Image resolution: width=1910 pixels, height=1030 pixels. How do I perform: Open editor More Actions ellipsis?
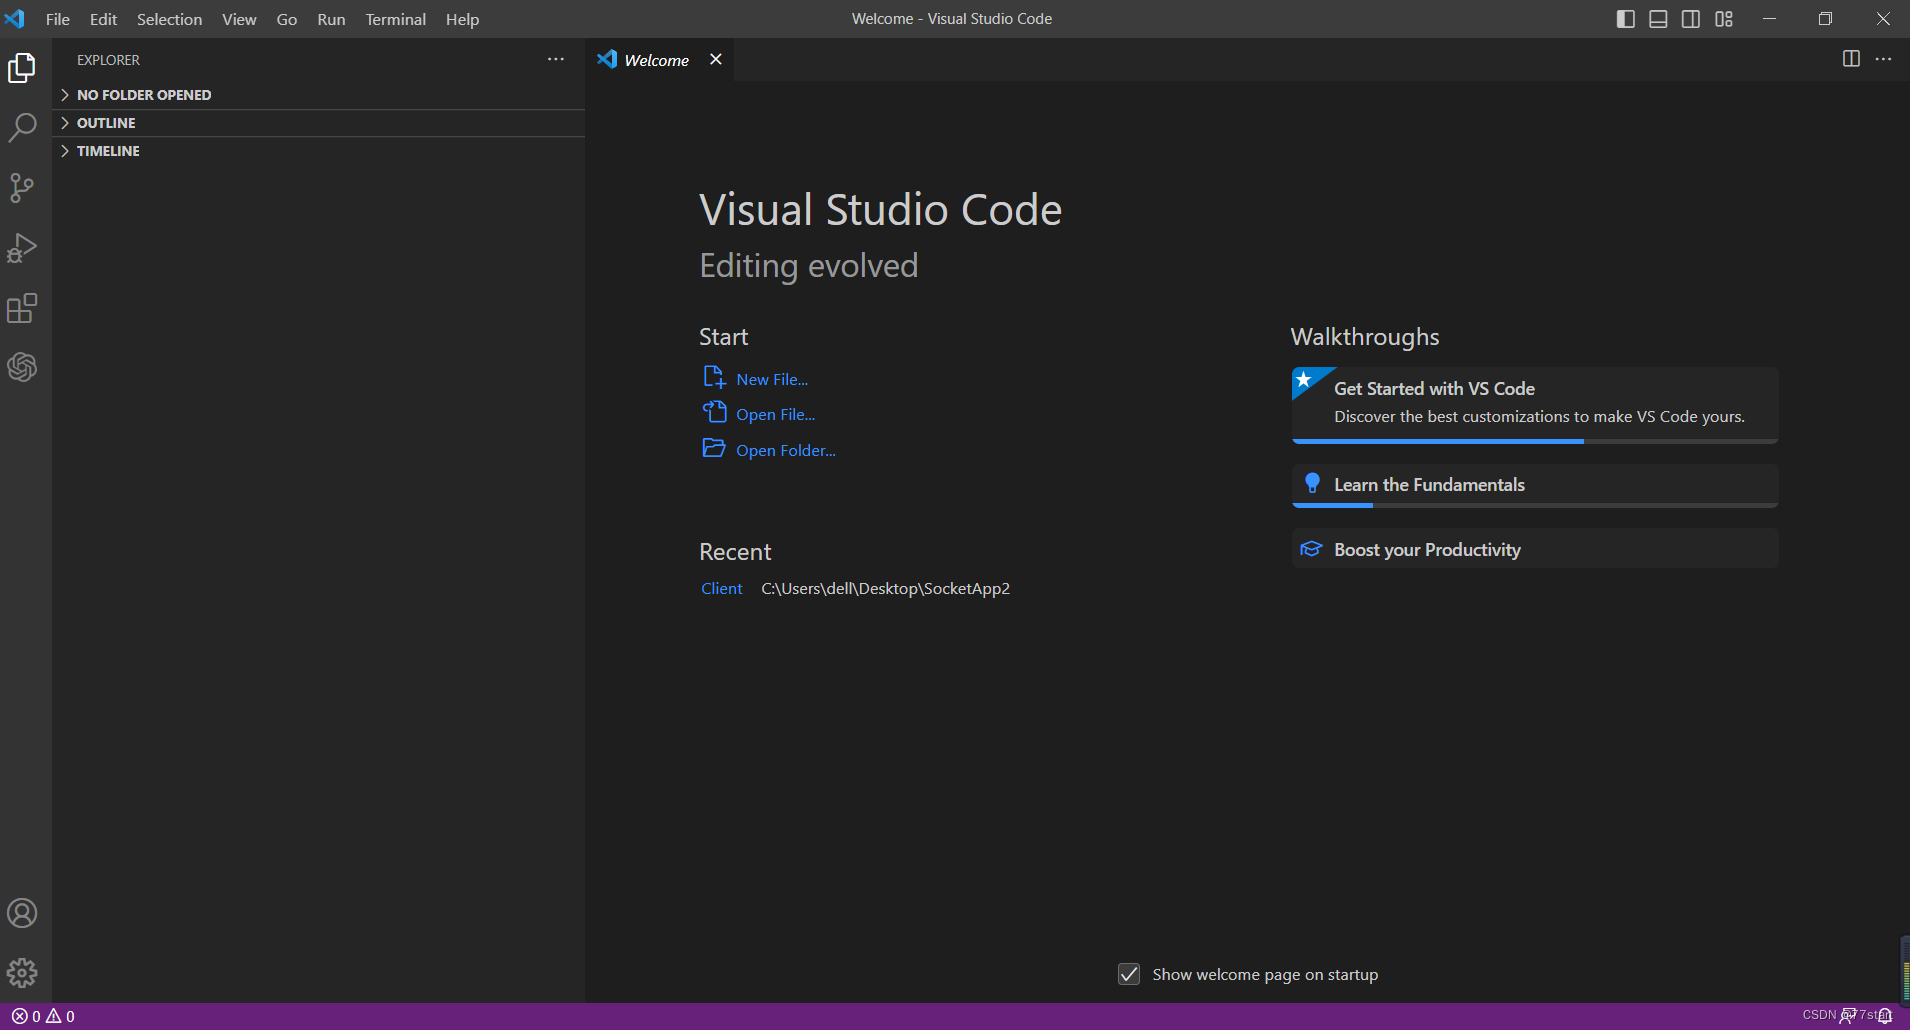point(1883,59)
